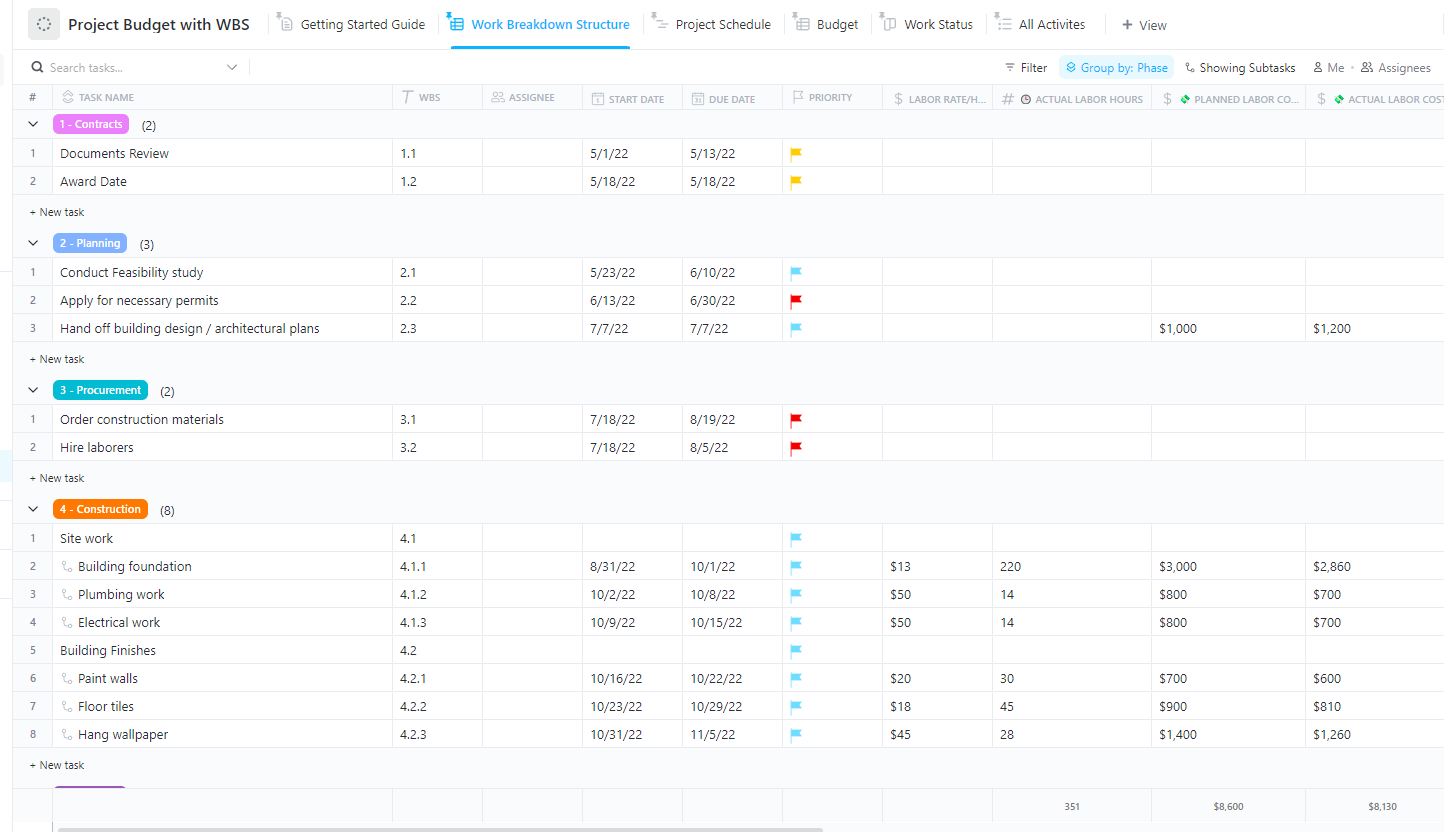Switch to the Budget tab

point(836,24)
